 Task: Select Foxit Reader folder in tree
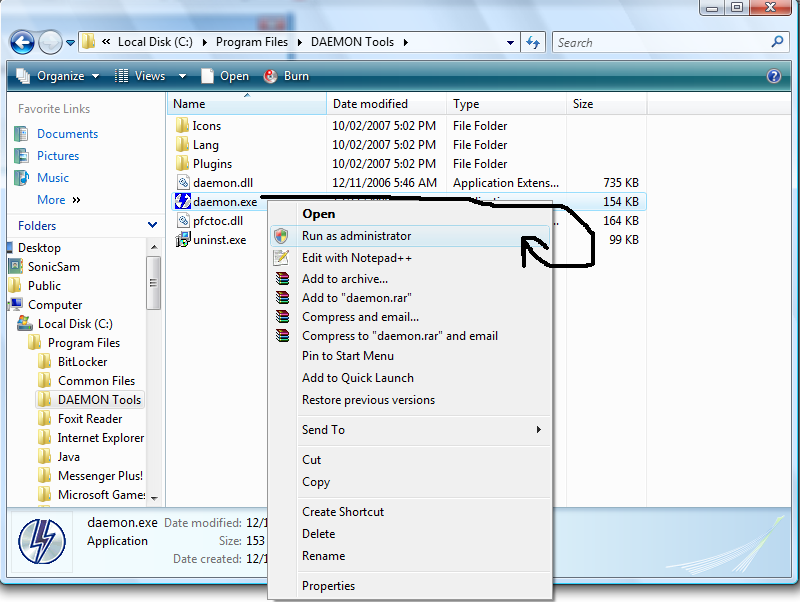90,419
